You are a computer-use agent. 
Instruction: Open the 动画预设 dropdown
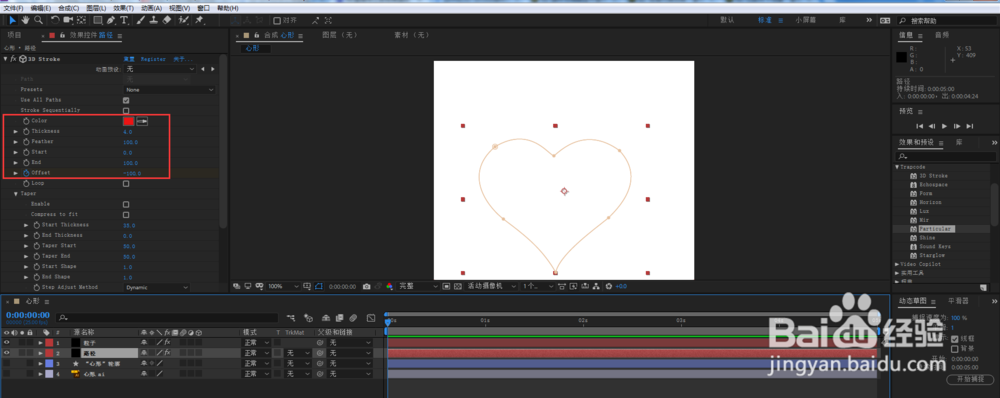point(161,69)
